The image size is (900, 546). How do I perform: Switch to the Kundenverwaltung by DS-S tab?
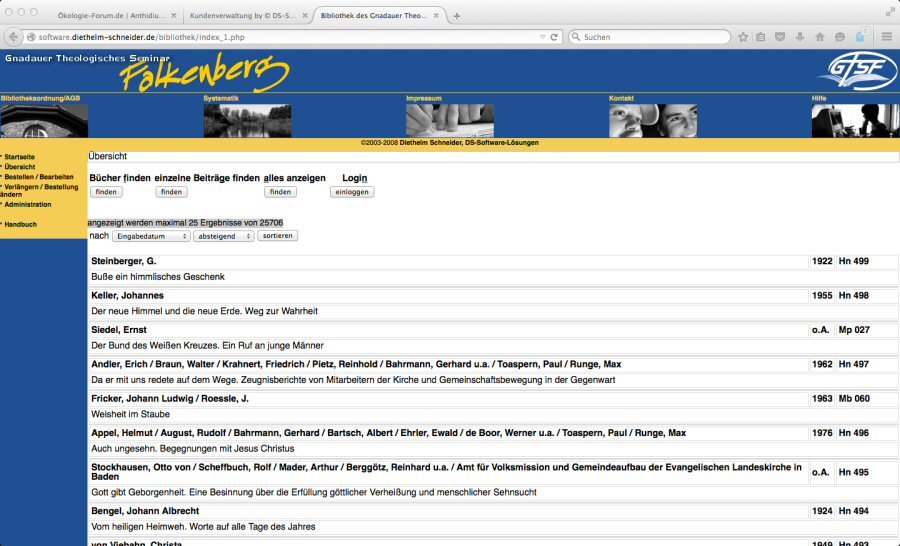tap(243, 16)
